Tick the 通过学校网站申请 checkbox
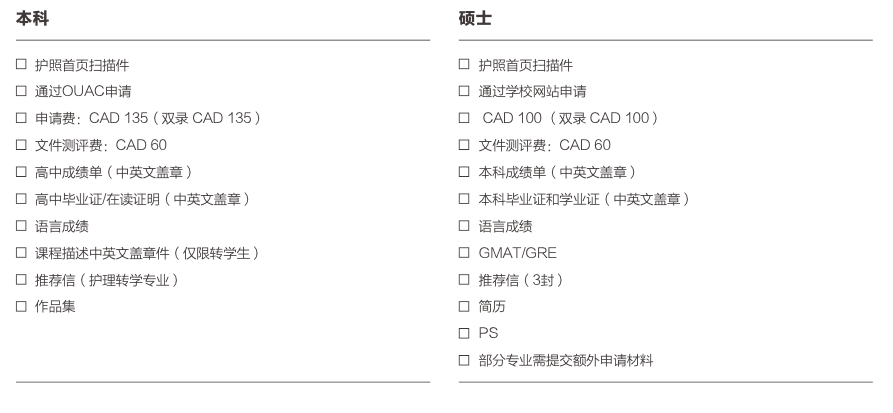 point(464,92)
